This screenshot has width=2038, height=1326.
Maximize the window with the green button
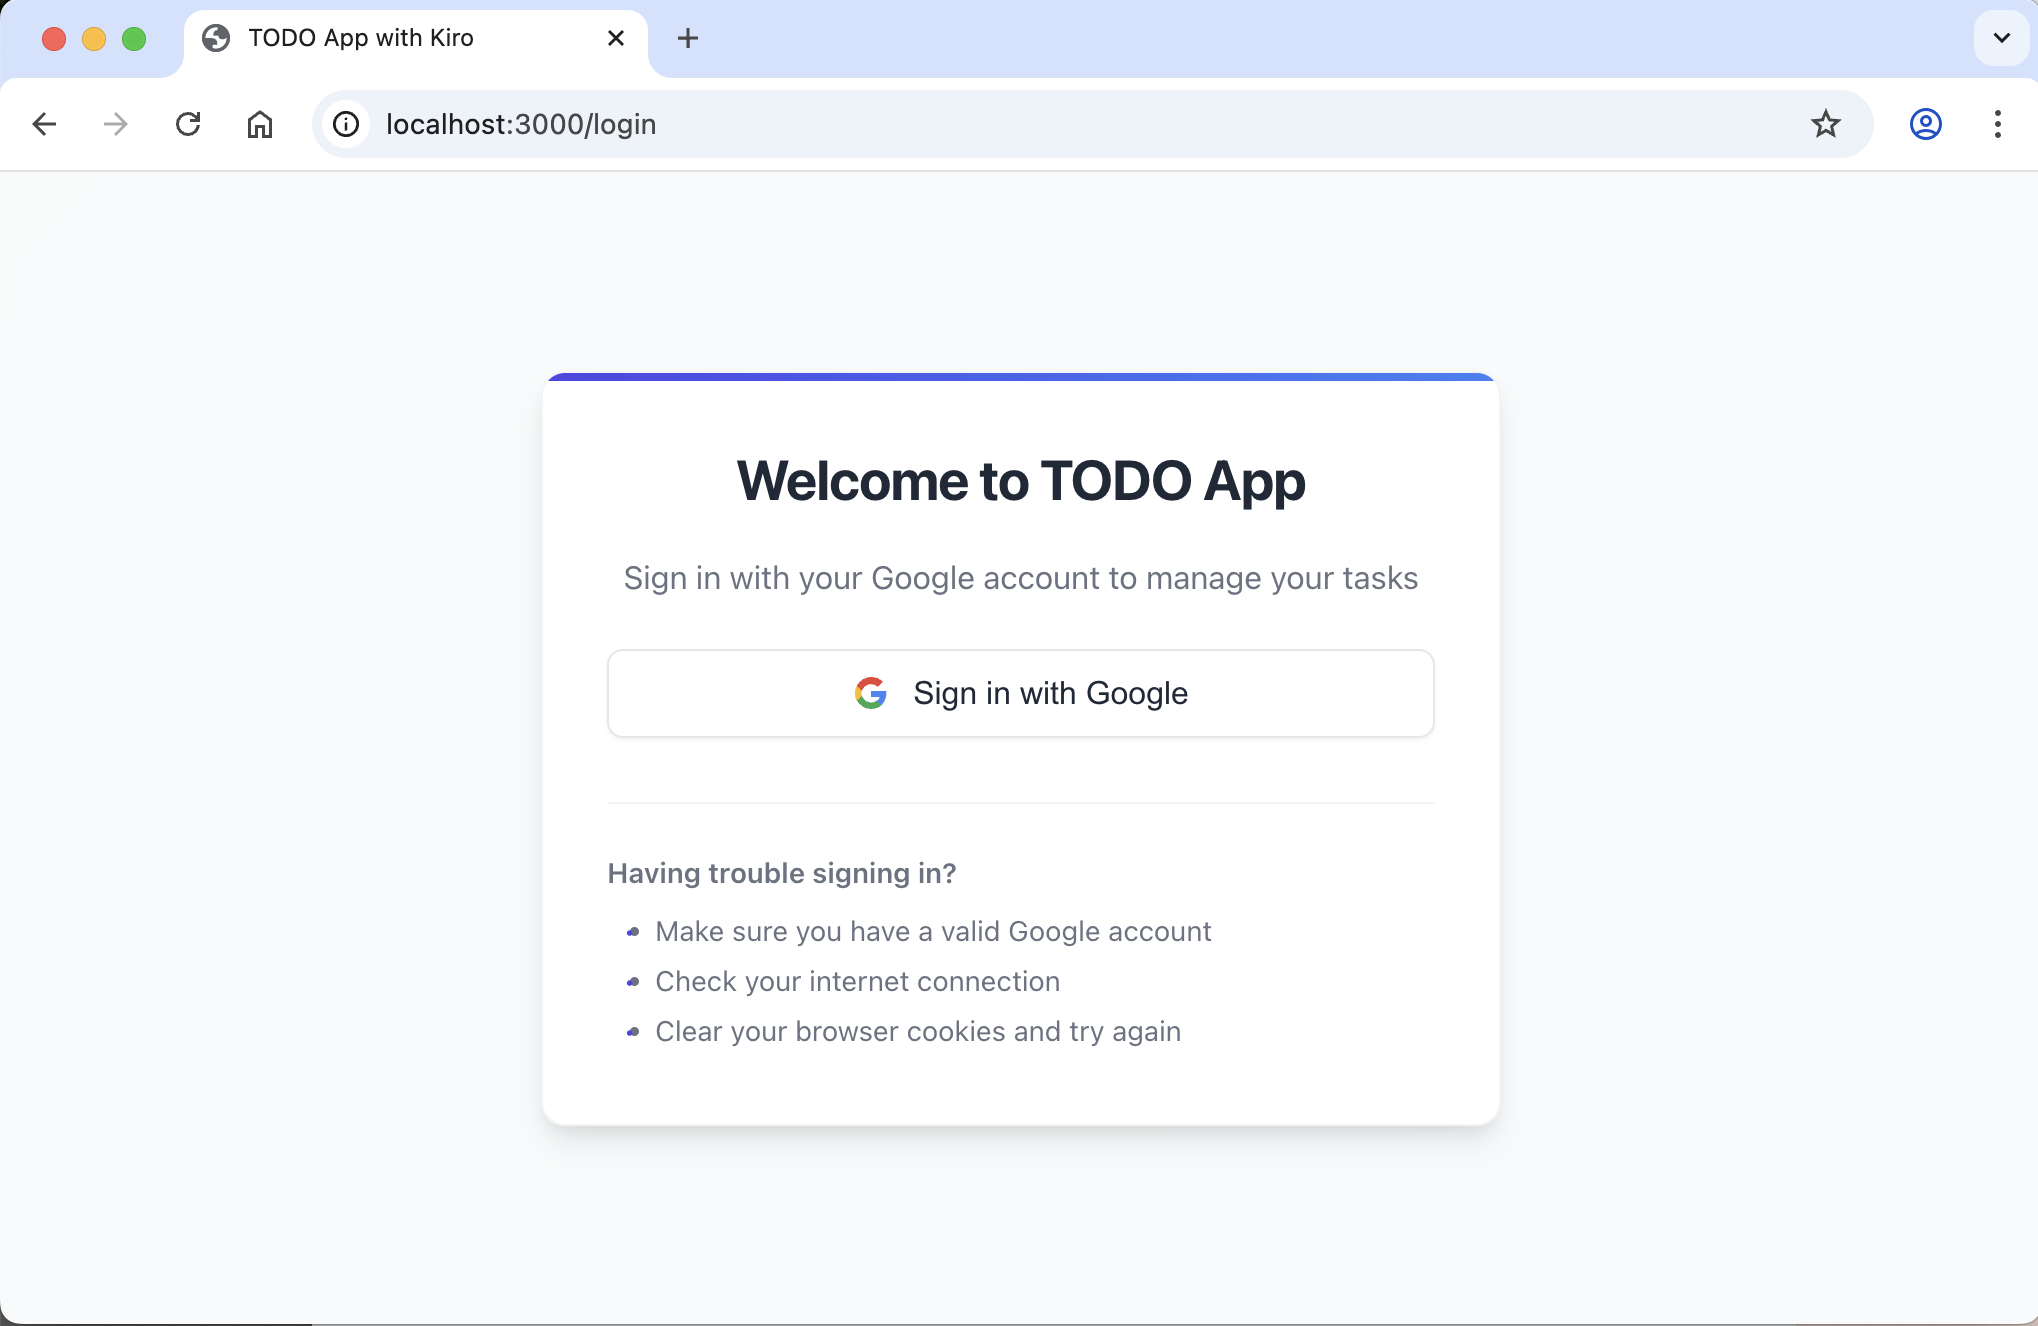click(x=134, y=38)
